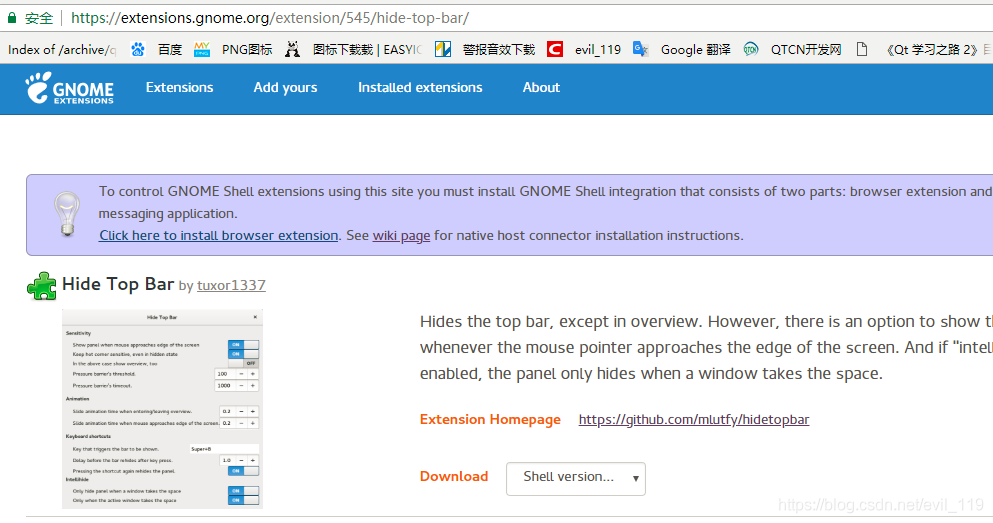Screen dimensions: 993x523
Task: Go to the Extensions nav item
Action: 179,87
